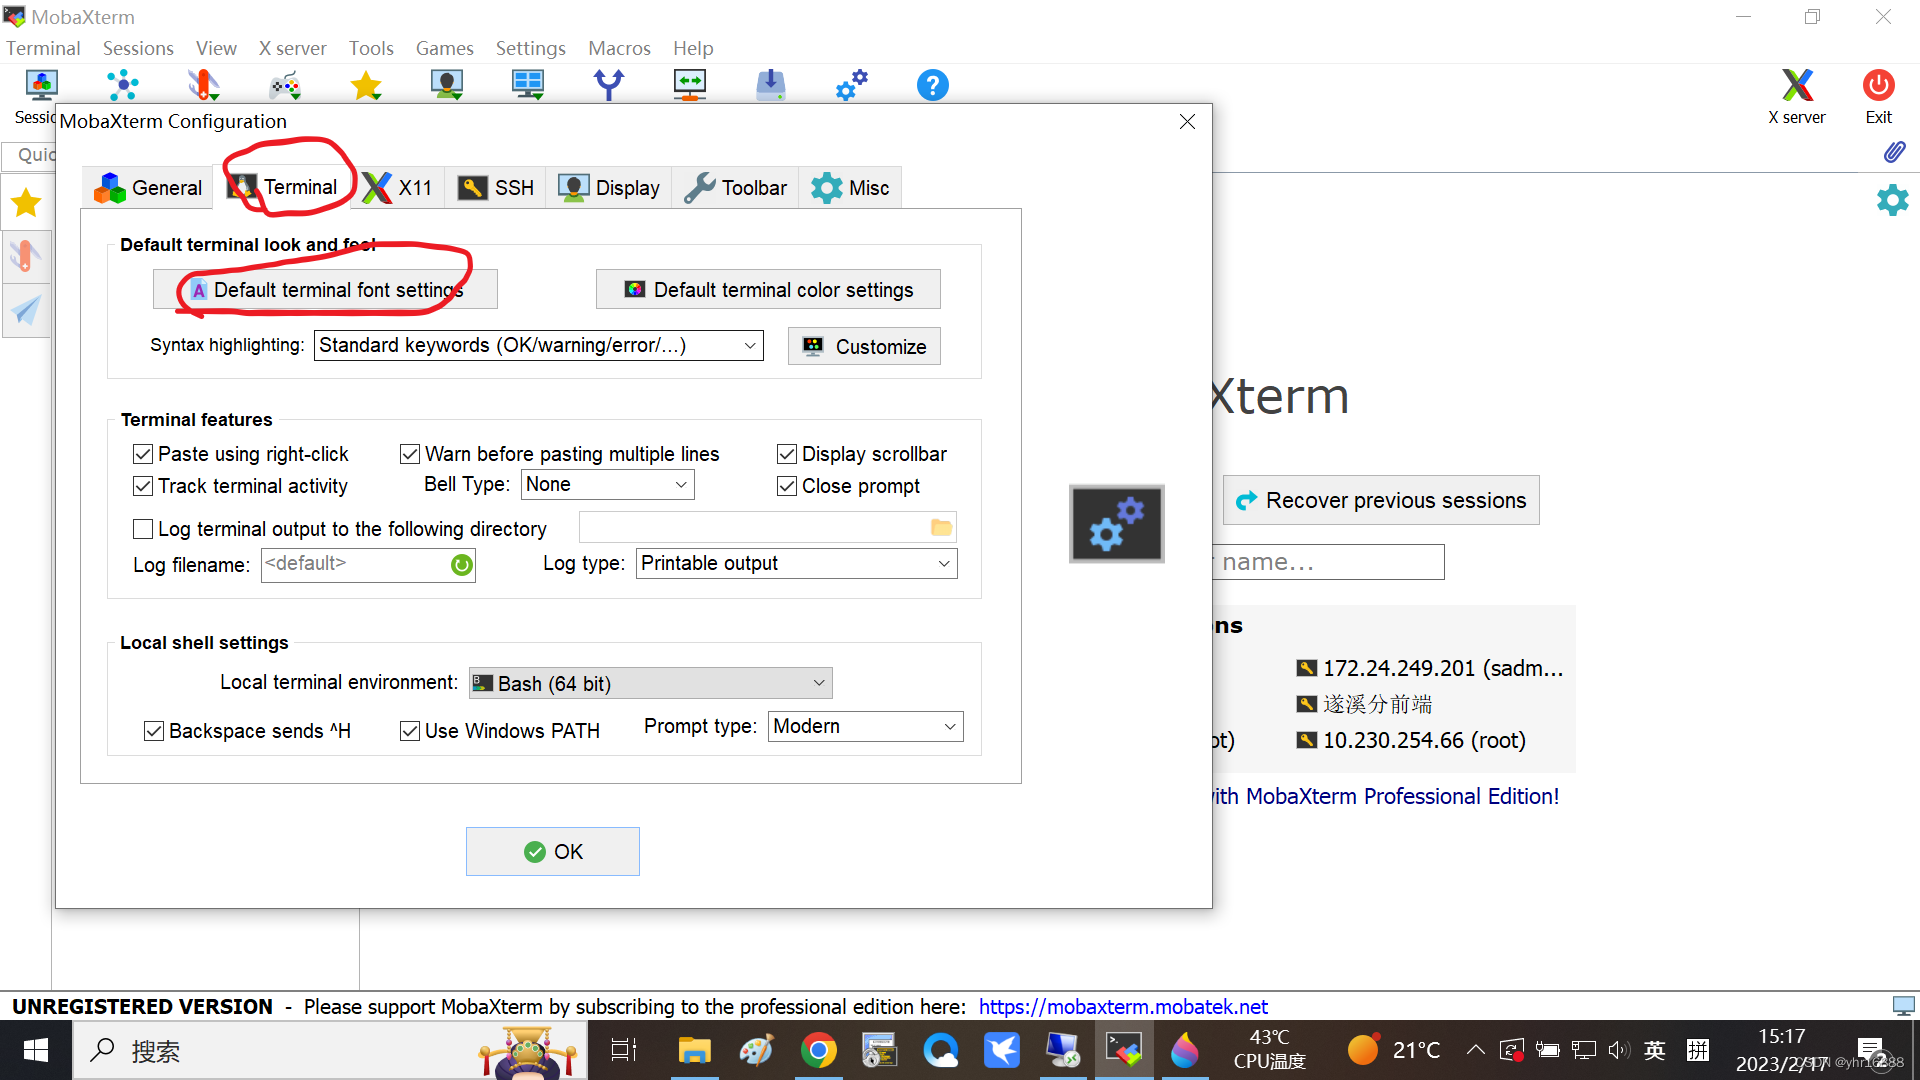This screenshot has width=1920, height=1080.
Task: Open the Servers toolbar icon
Action: pos(122,86)
